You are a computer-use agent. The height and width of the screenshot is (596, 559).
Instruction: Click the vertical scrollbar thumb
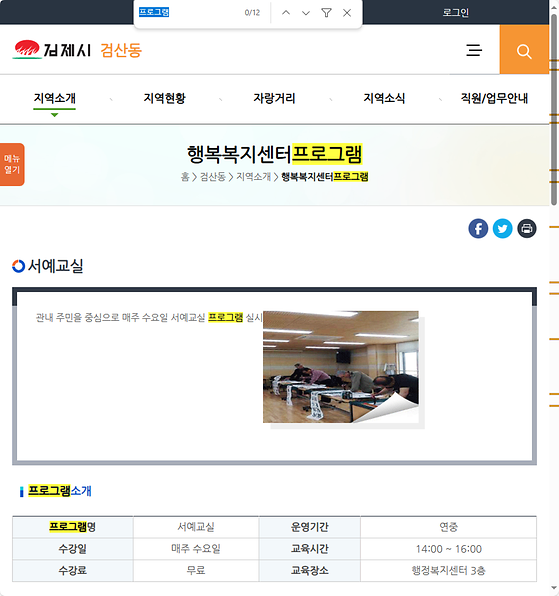pos(554,110)
